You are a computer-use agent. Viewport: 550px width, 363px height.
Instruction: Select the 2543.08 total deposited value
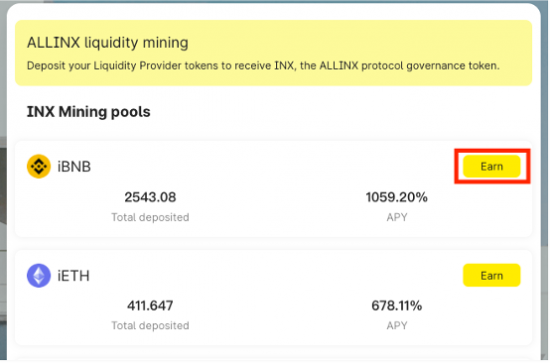[150, 197]
